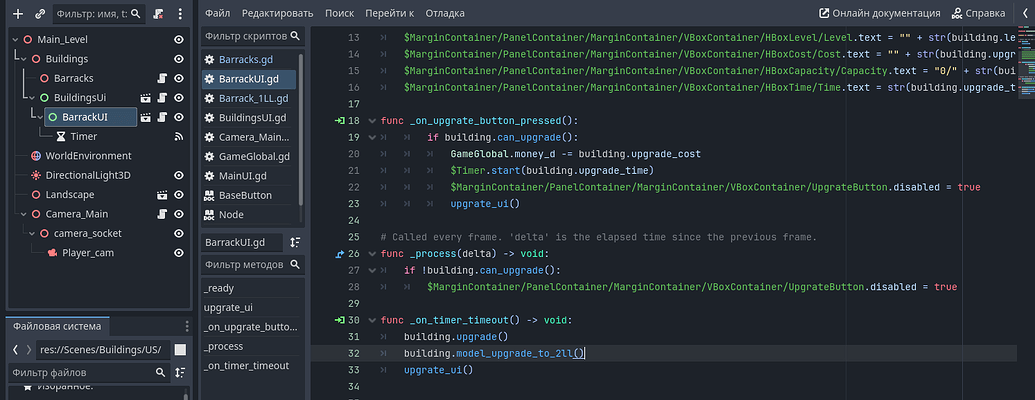This screenshot has height=400, width=1035.
Task: Hide the BuildingsUi node
Action: pos(178,98)
